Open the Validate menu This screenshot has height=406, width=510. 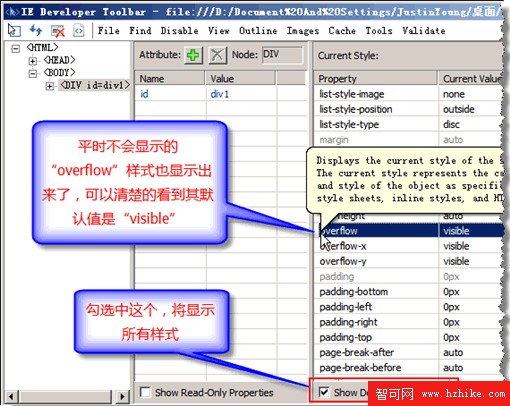[x=424, y=31]
